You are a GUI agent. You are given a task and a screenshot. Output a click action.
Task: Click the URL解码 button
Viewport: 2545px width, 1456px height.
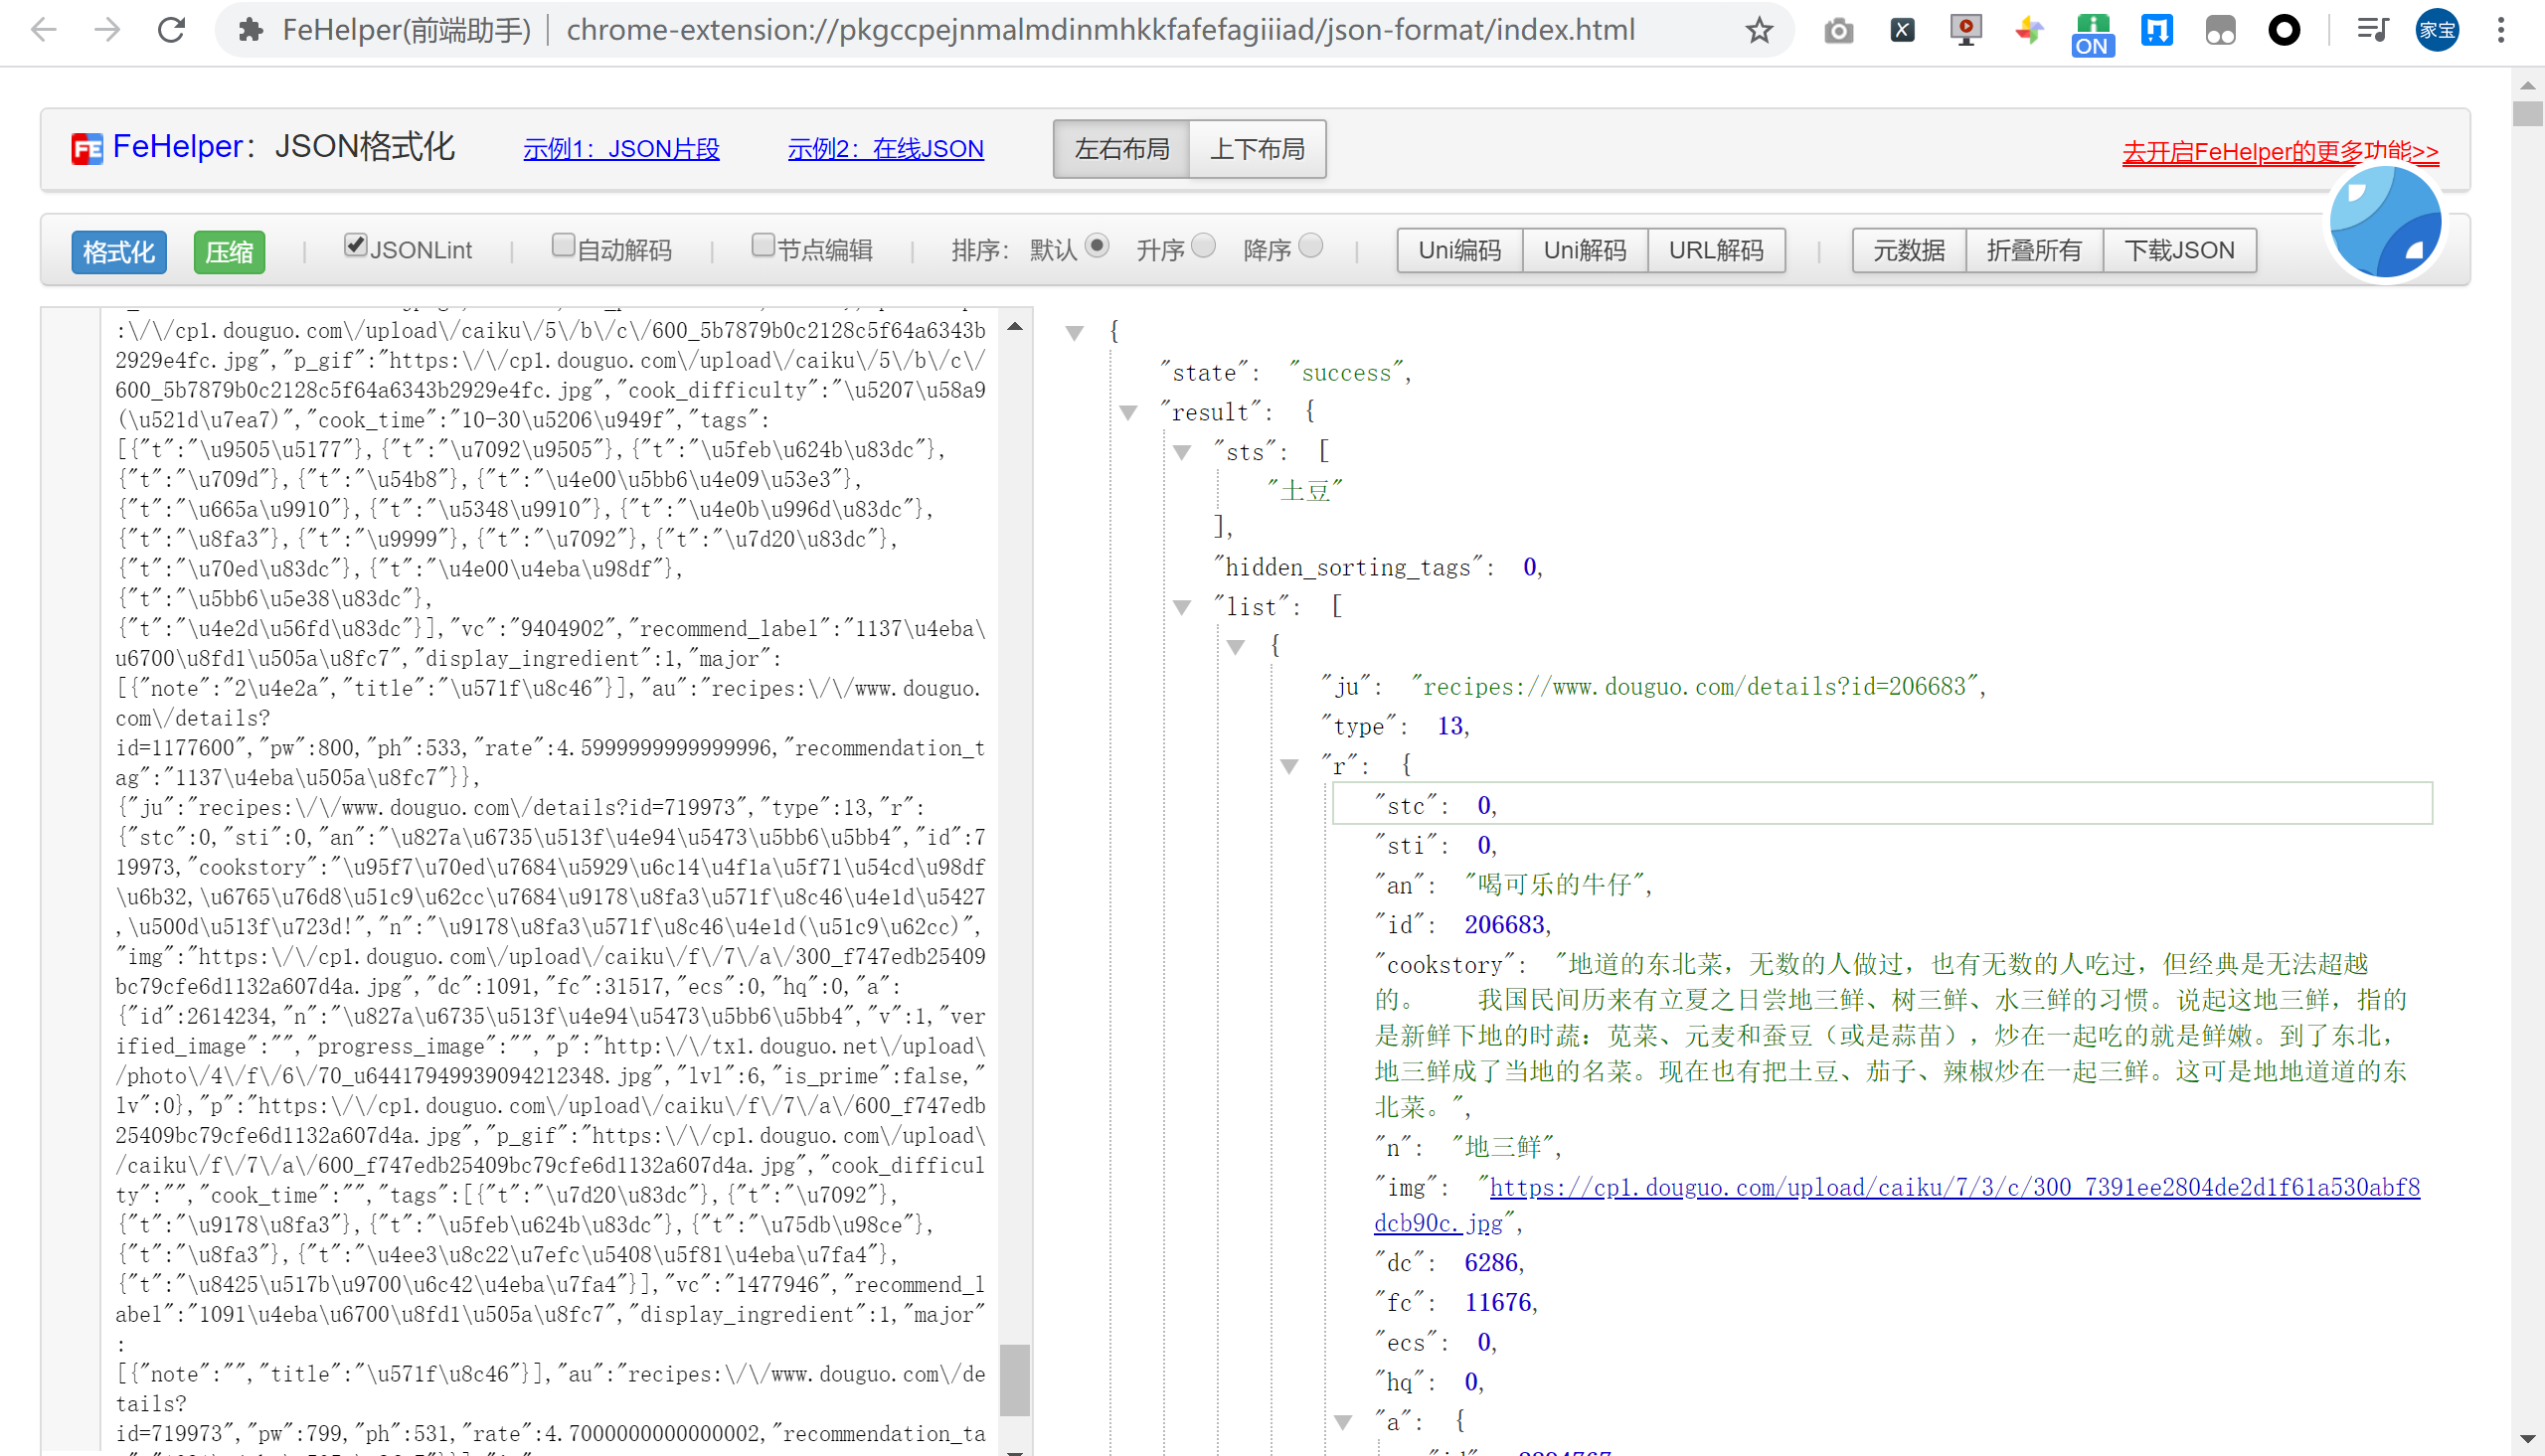coord(1716,250)
